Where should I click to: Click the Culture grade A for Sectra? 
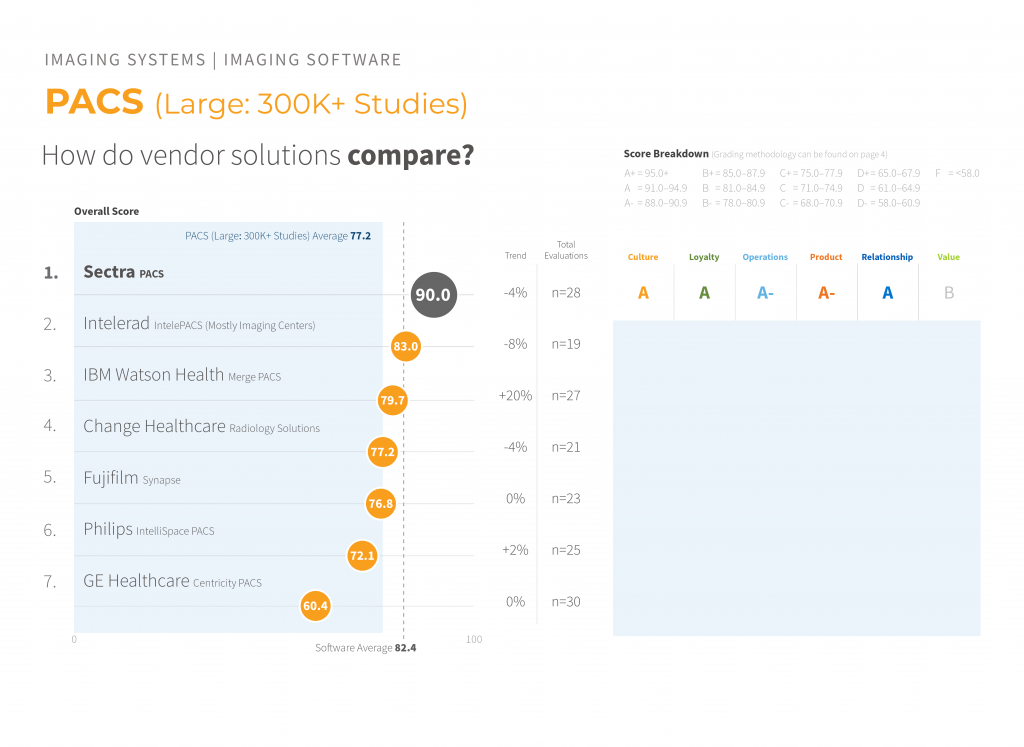[643, 293]
